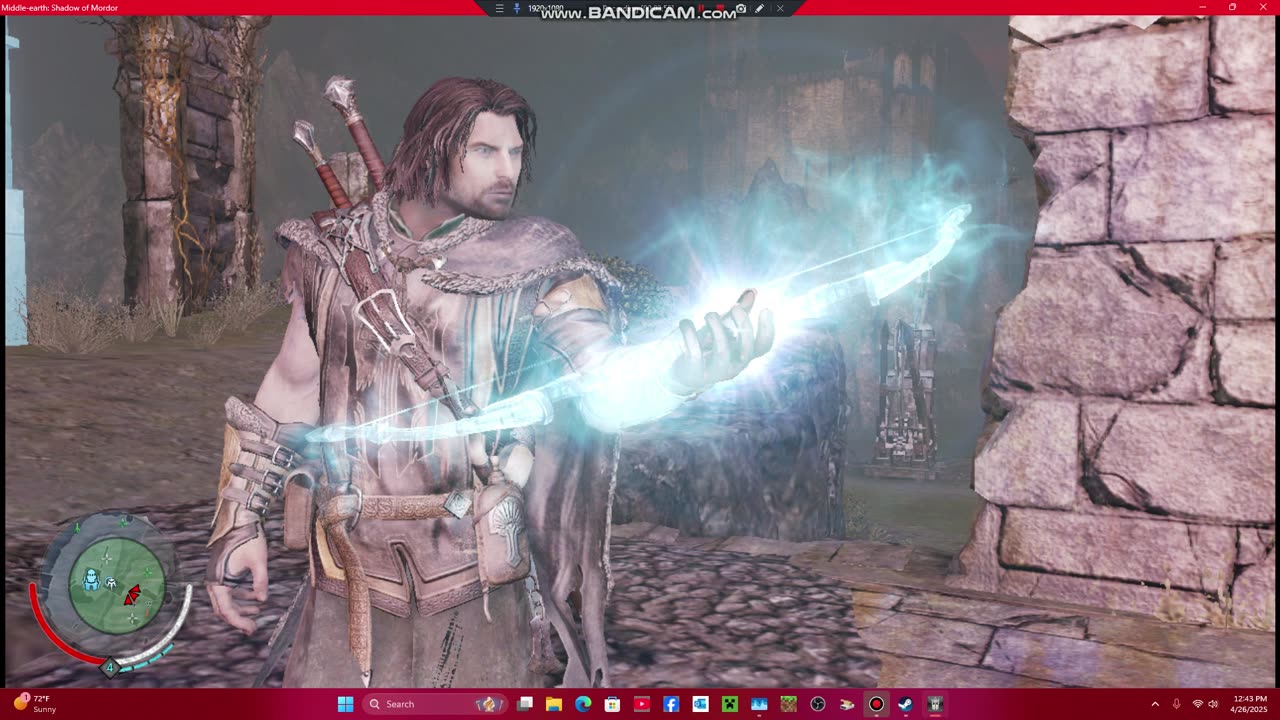Open the Photos app on the taskbar

759,704
